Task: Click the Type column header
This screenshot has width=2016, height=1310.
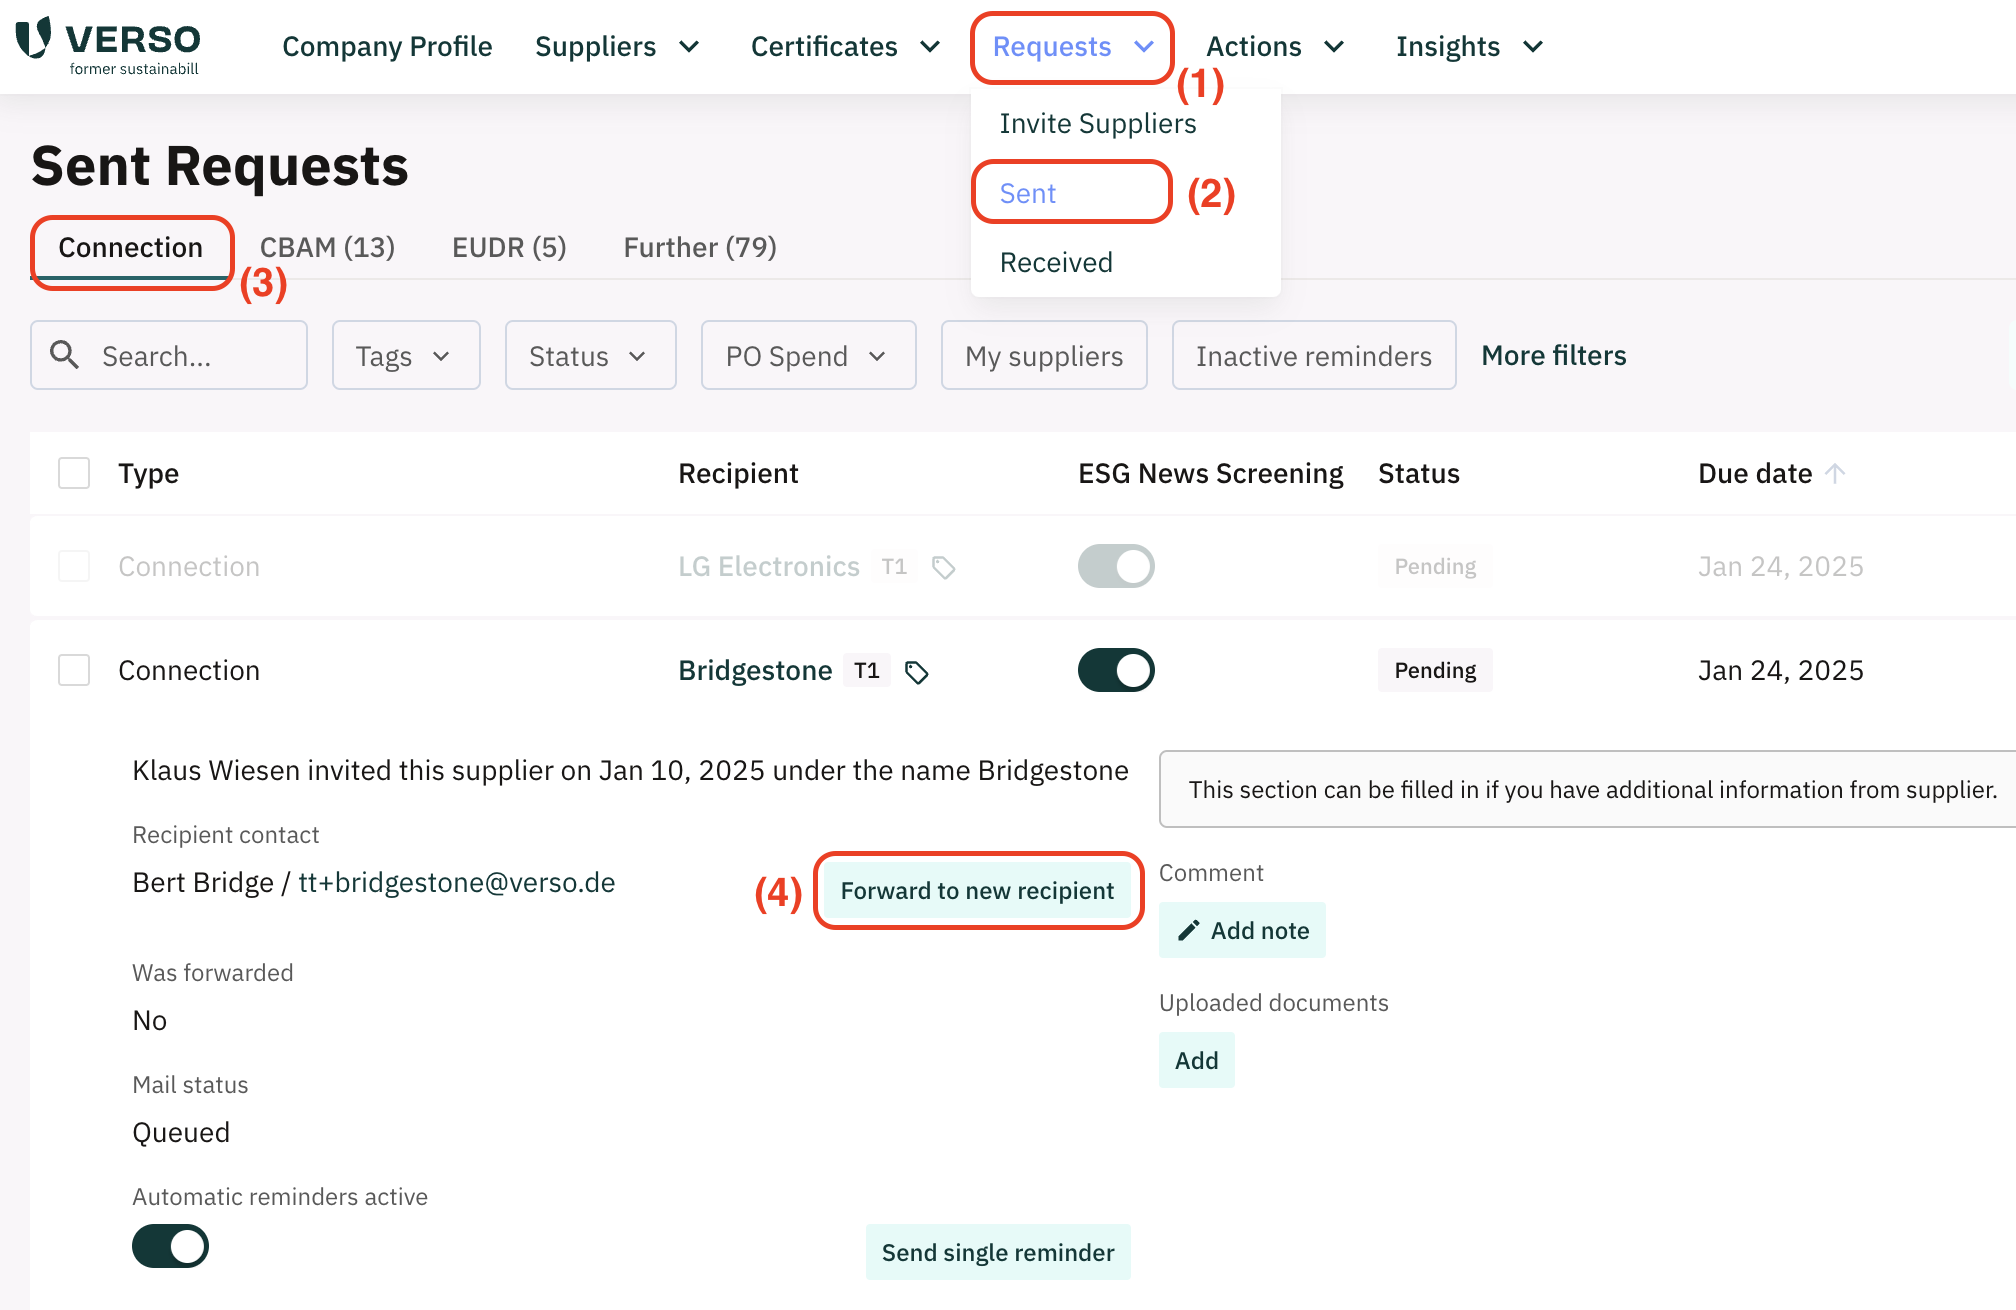Action: click(149, 473)
